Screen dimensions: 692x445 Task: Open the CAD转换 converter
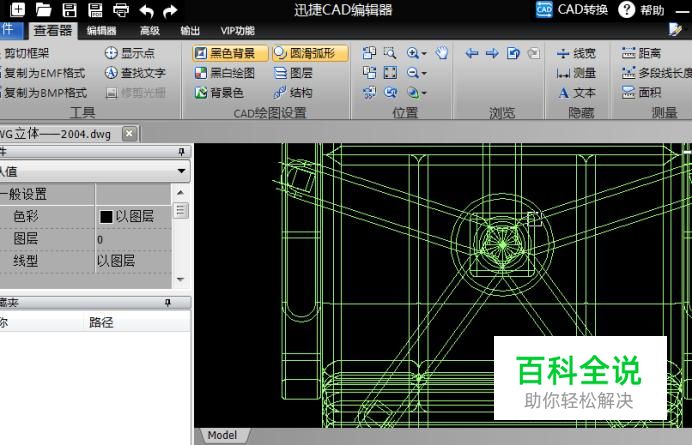[572, 9]
